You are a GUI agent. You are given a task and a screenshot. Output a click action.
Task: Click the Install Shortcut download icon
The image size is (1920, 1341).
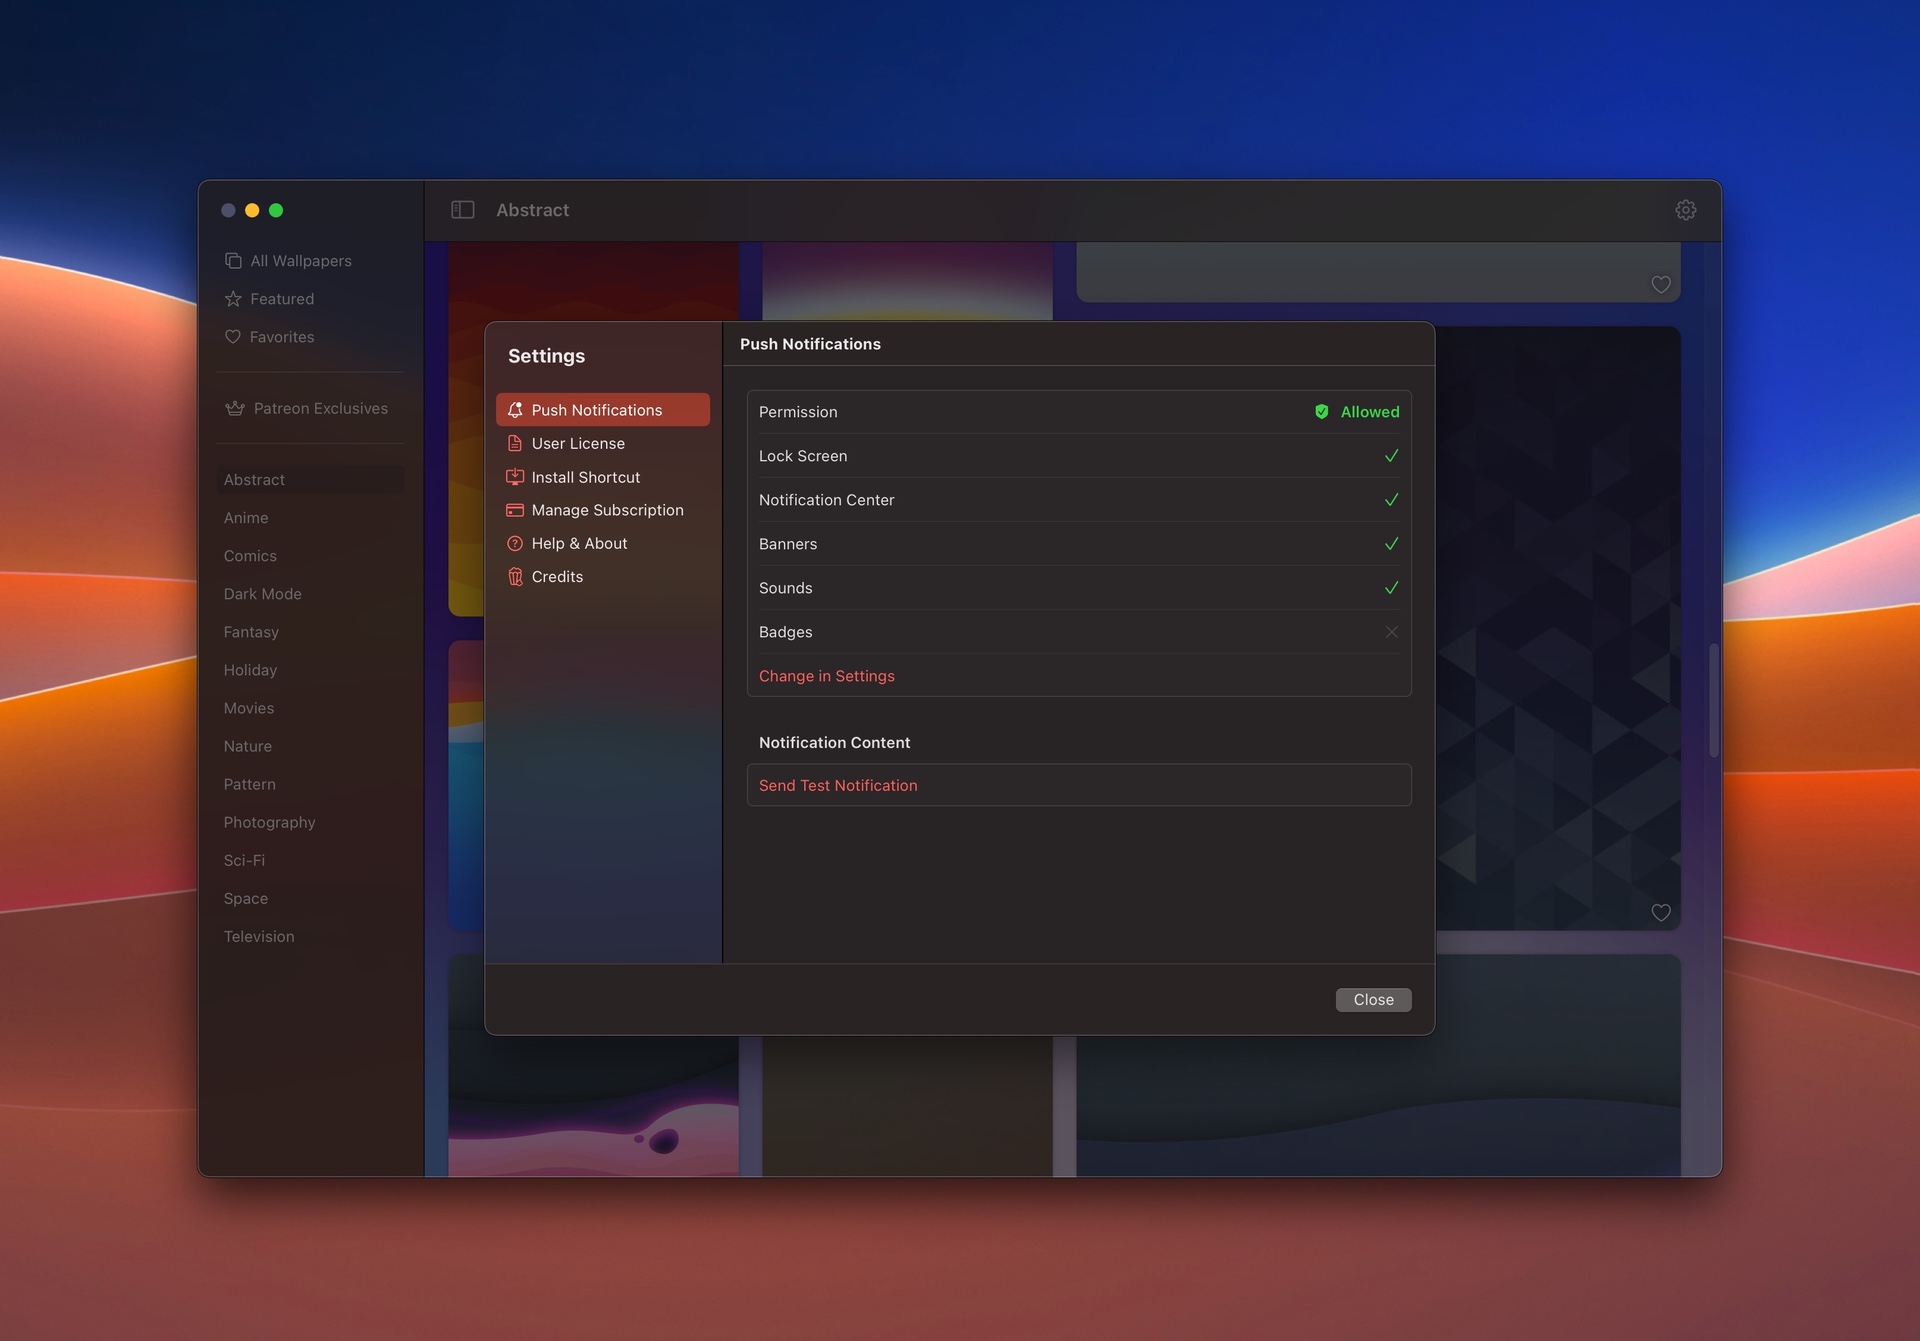tap(515, 477)
